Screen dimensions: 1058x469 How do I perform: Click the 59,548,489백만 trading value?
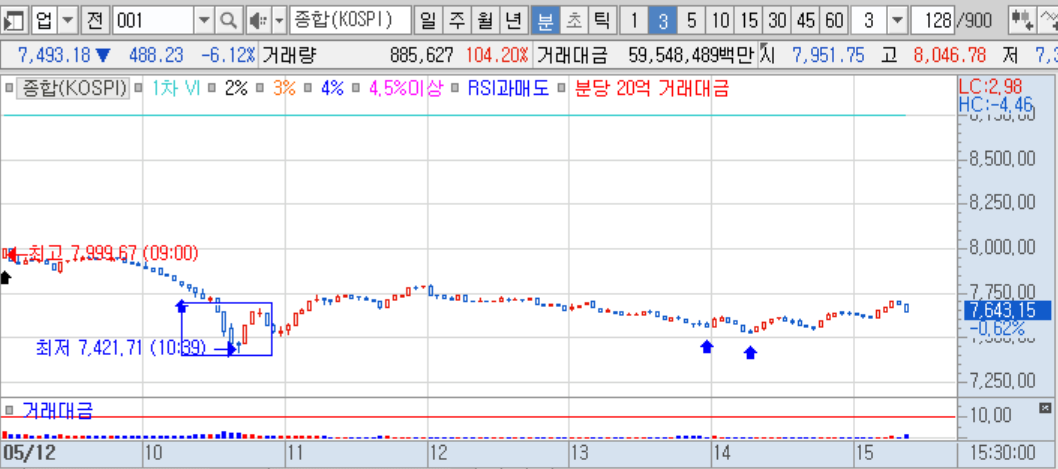click(x=690, y=55)
